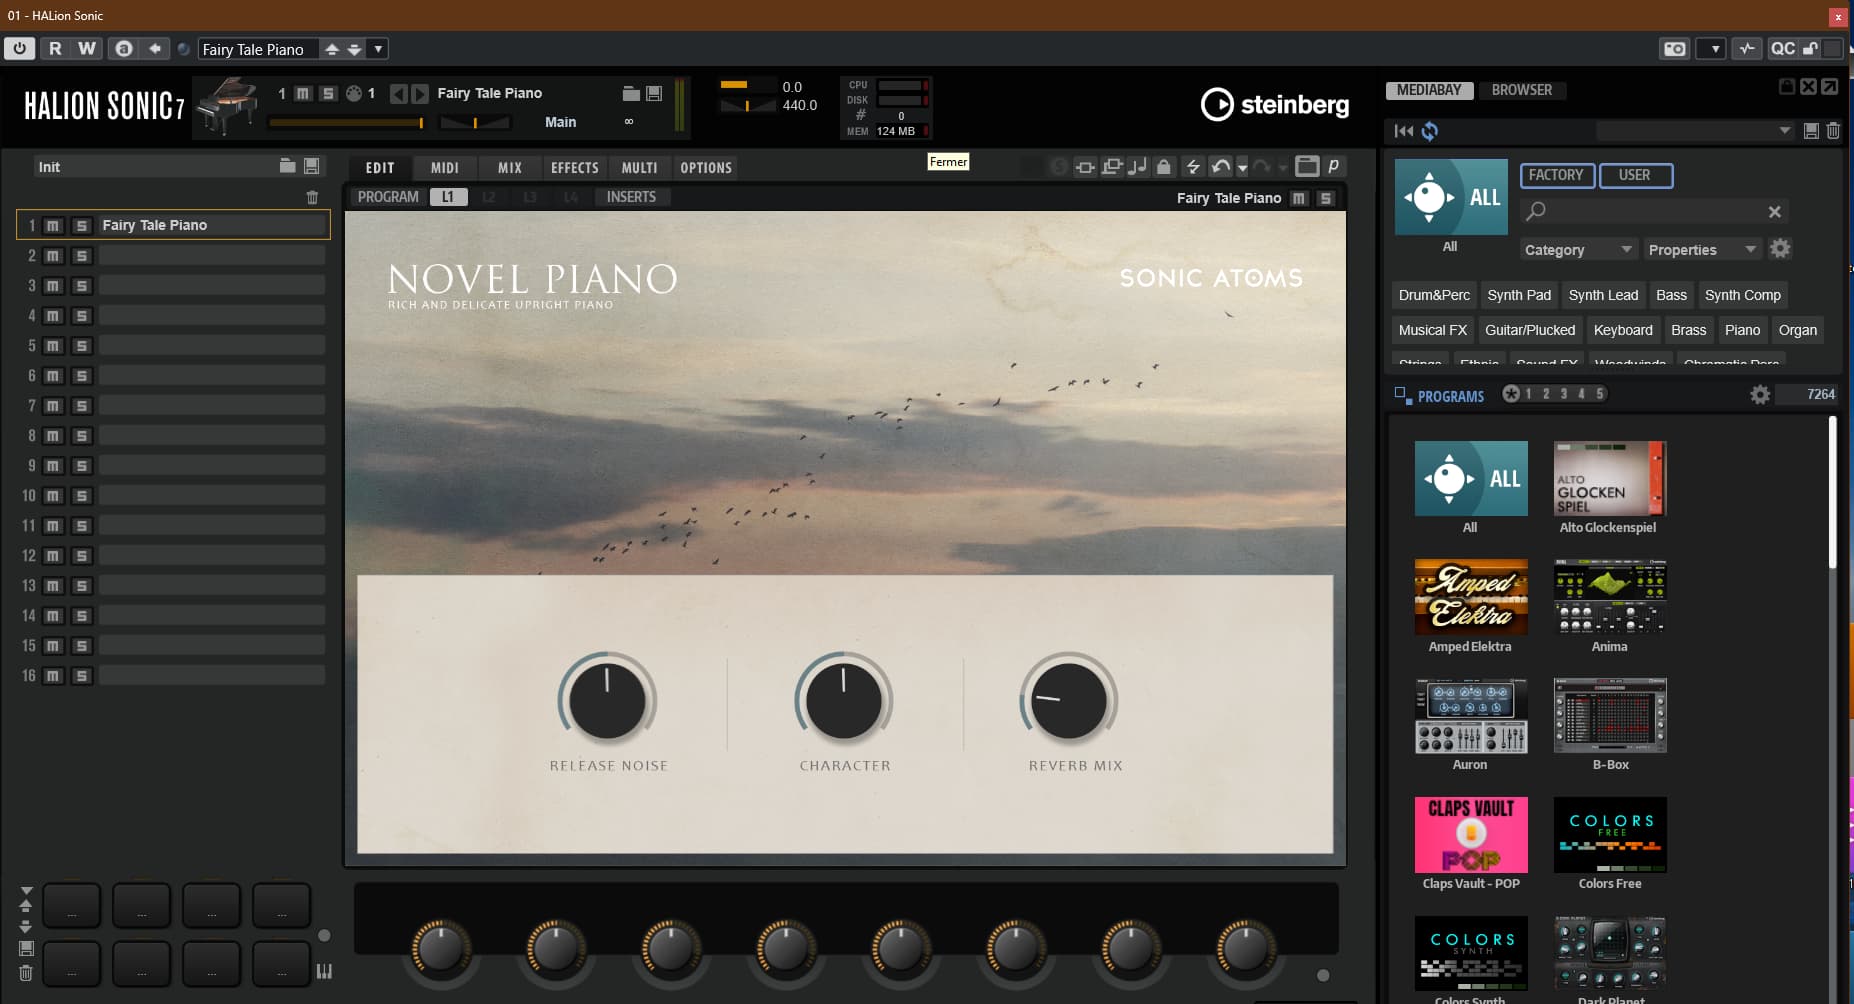Save the Init multi with disk icon
The height and width of the screenshot is (1004, 1854).
pyautogui.click(x=312, y=166)
